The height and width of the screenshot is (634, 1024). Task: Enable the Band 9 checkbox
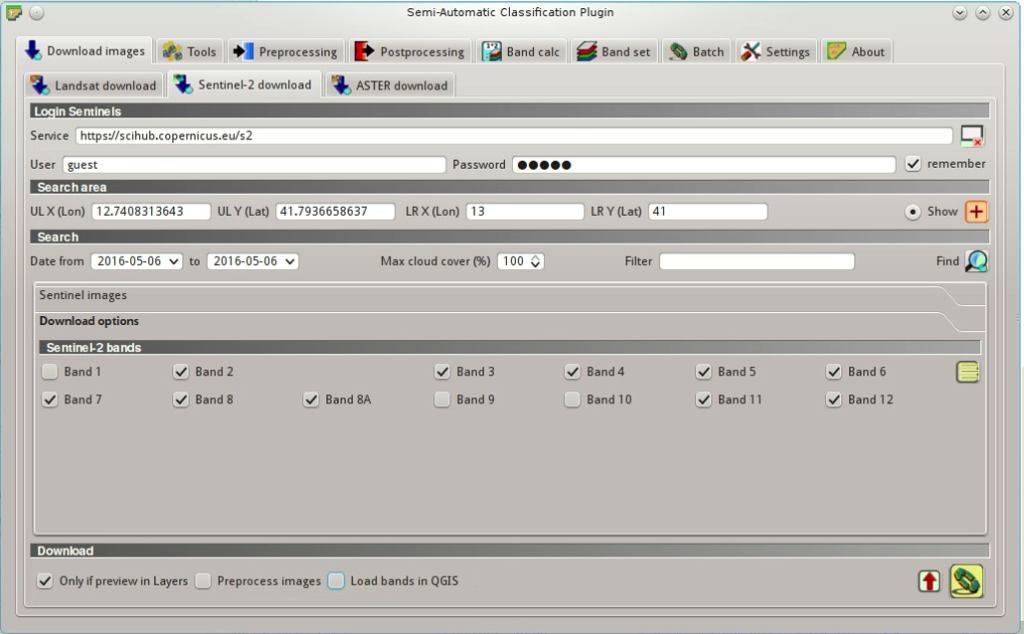(442, 399)
